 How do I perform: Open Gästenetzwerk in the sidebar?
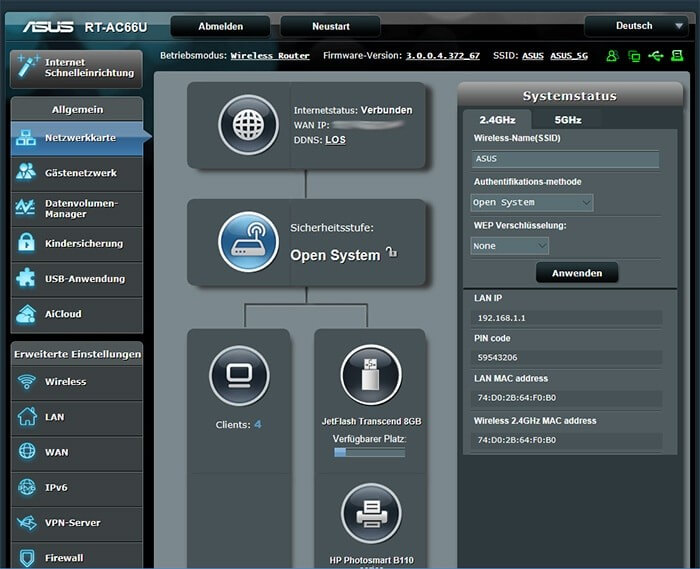[x=77, y=173]
